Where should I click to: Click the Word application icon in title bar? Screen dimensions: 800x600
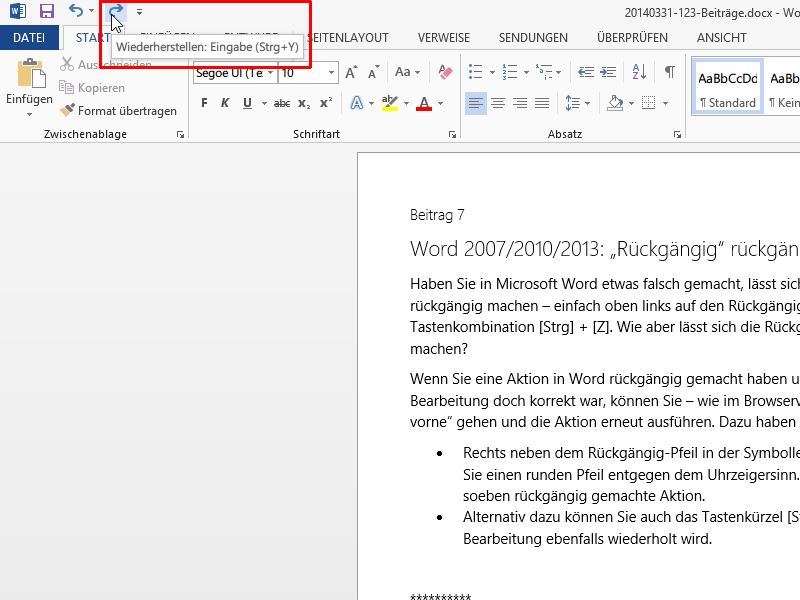click(18, 11)
